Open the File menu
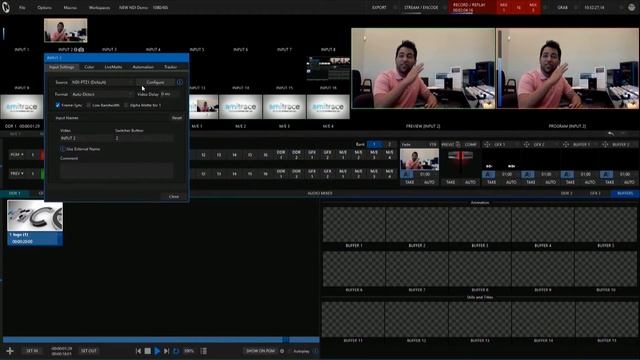Image resolution: width=640 pixels, height=360 pixels. 22,7
